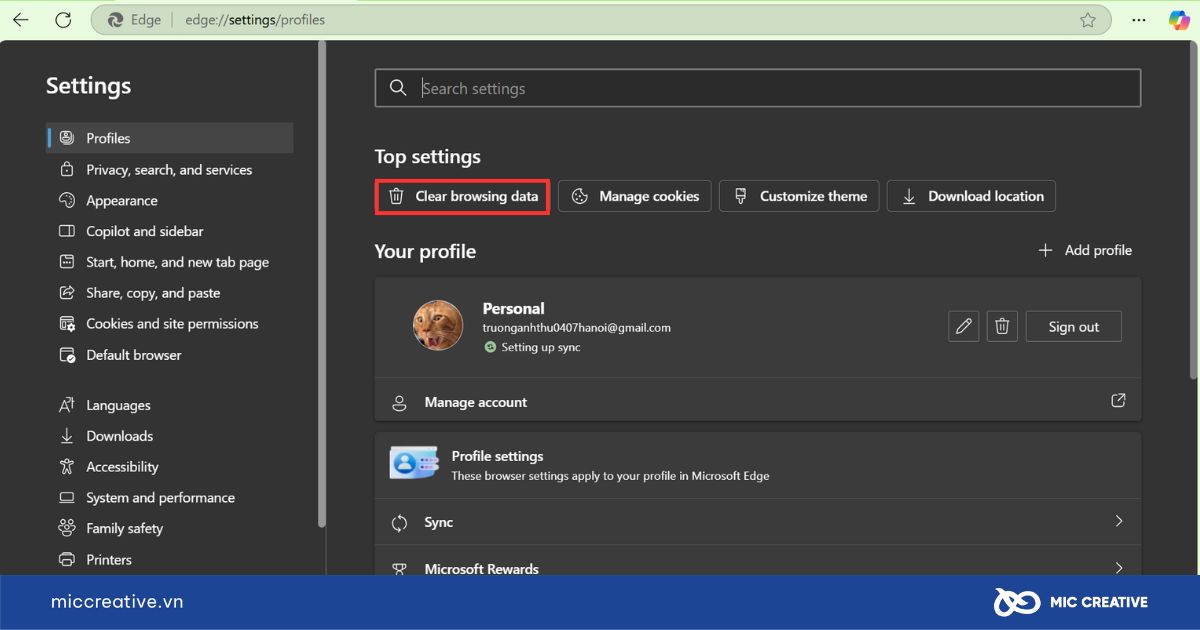Click the Sync circular arrows icon
The image size is (1200, 630).
coord(399,522)
